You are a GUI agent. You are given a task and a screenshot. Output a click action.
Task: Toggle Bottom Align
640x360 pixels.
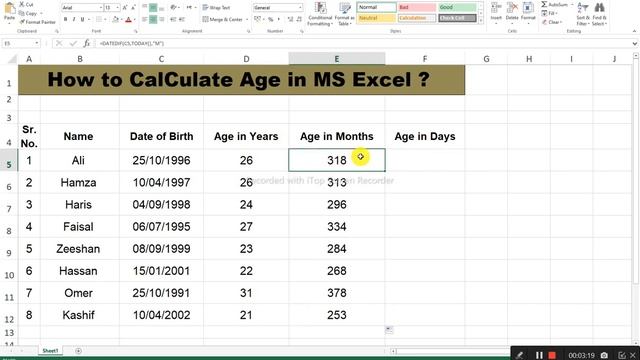(x=162, y=8)
